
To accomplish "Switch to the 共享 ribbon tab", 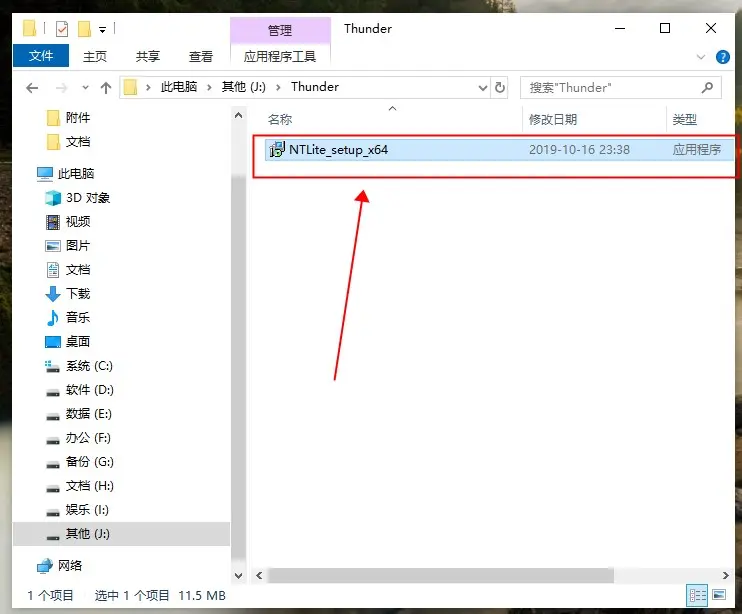I will (x=148, y=57).
